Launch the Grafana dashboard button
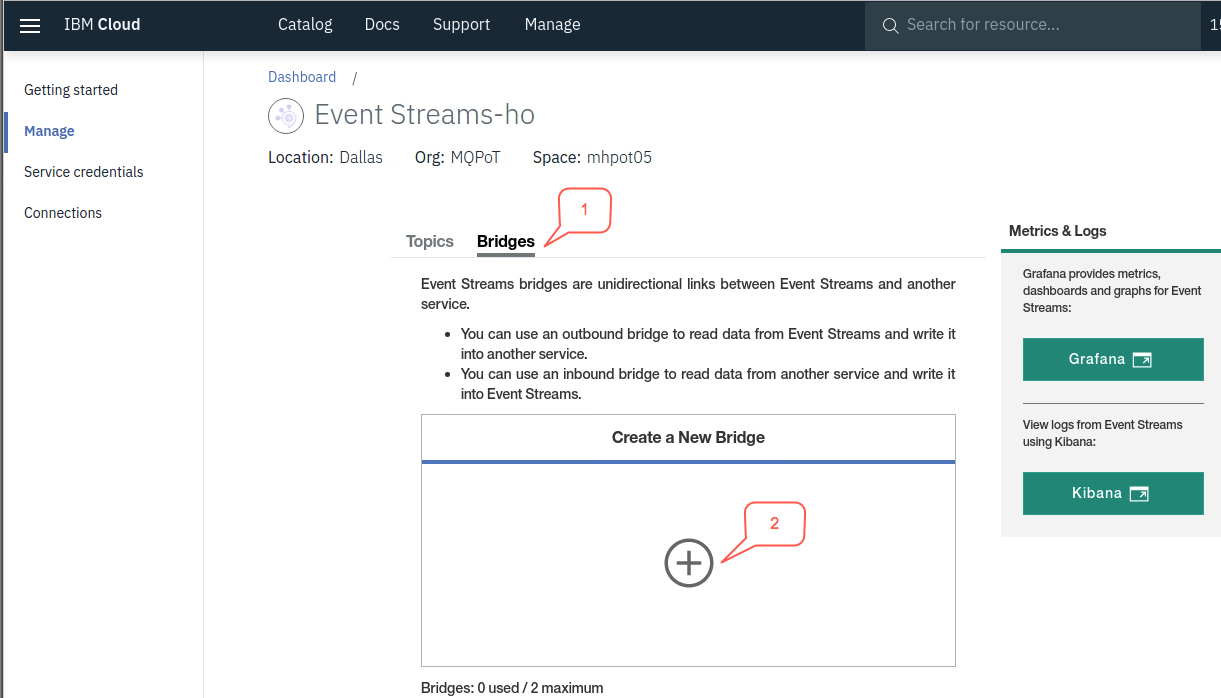Image resolution: width=1221 pixels, height=698 pixels. 1113,359
